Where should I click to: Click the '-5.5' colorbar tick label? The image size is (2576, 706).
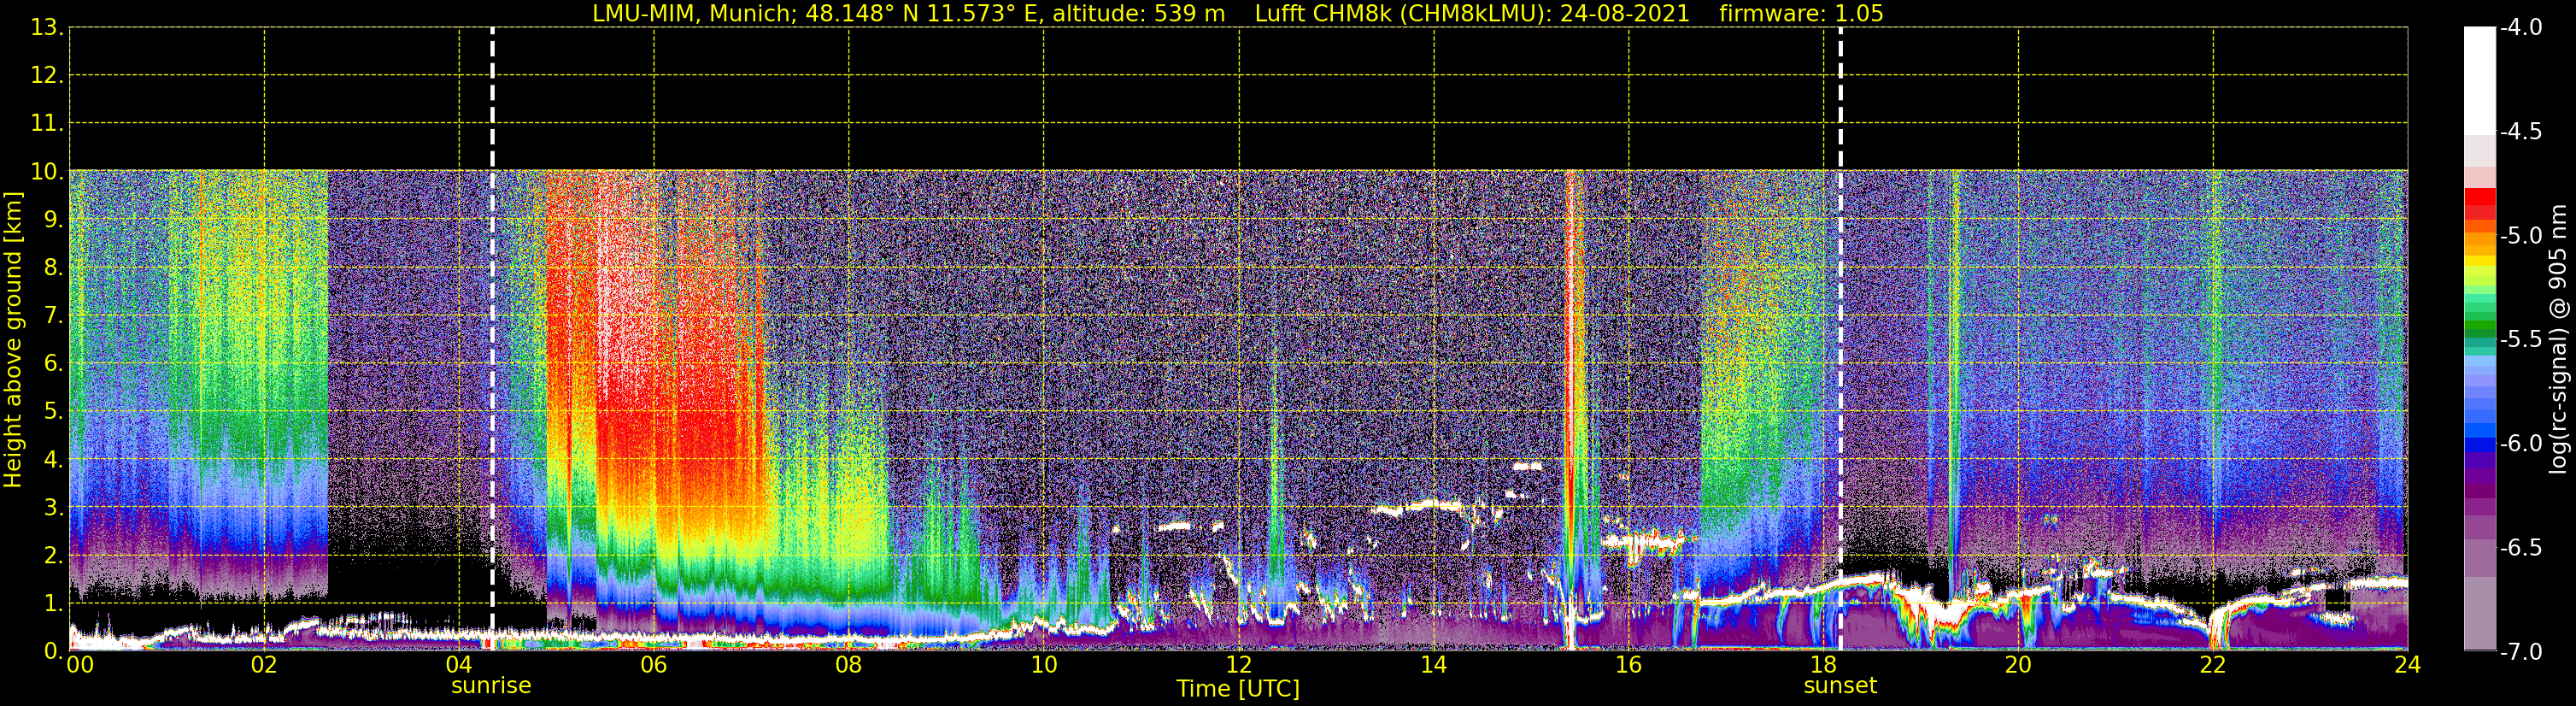click(2520, 340)
